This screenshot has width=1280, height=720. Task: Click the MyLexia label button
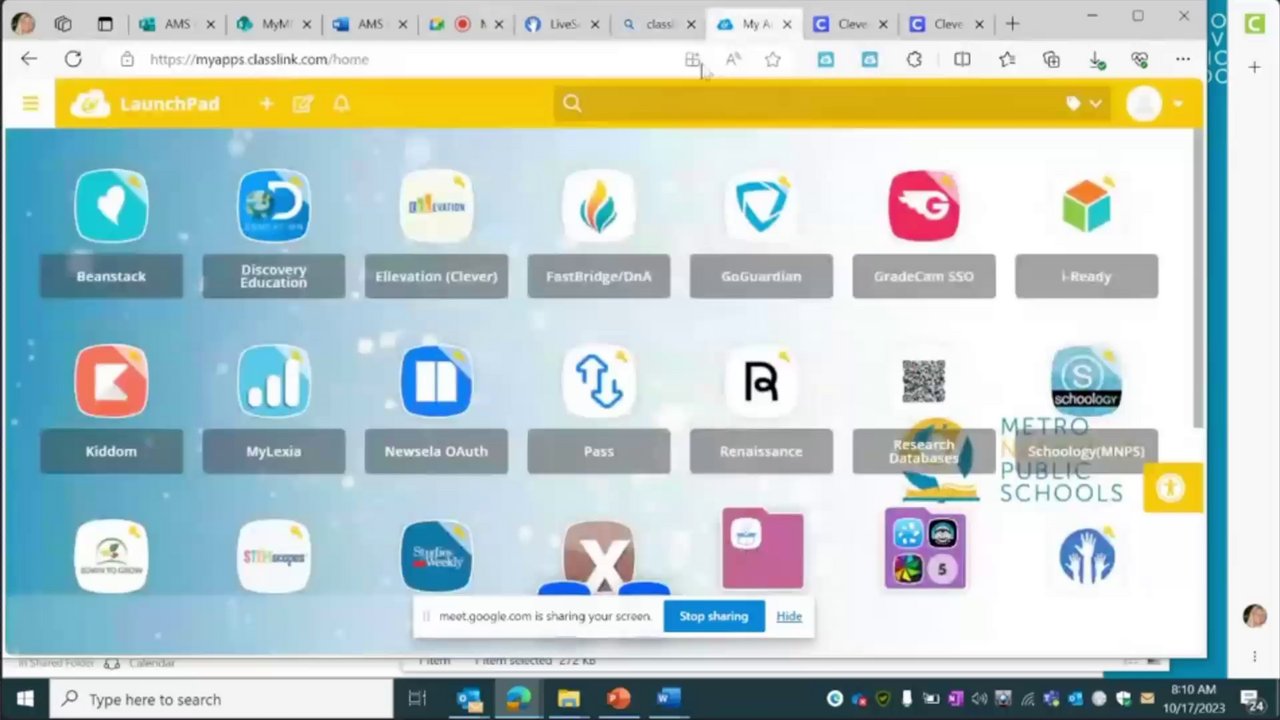(274, 451)
